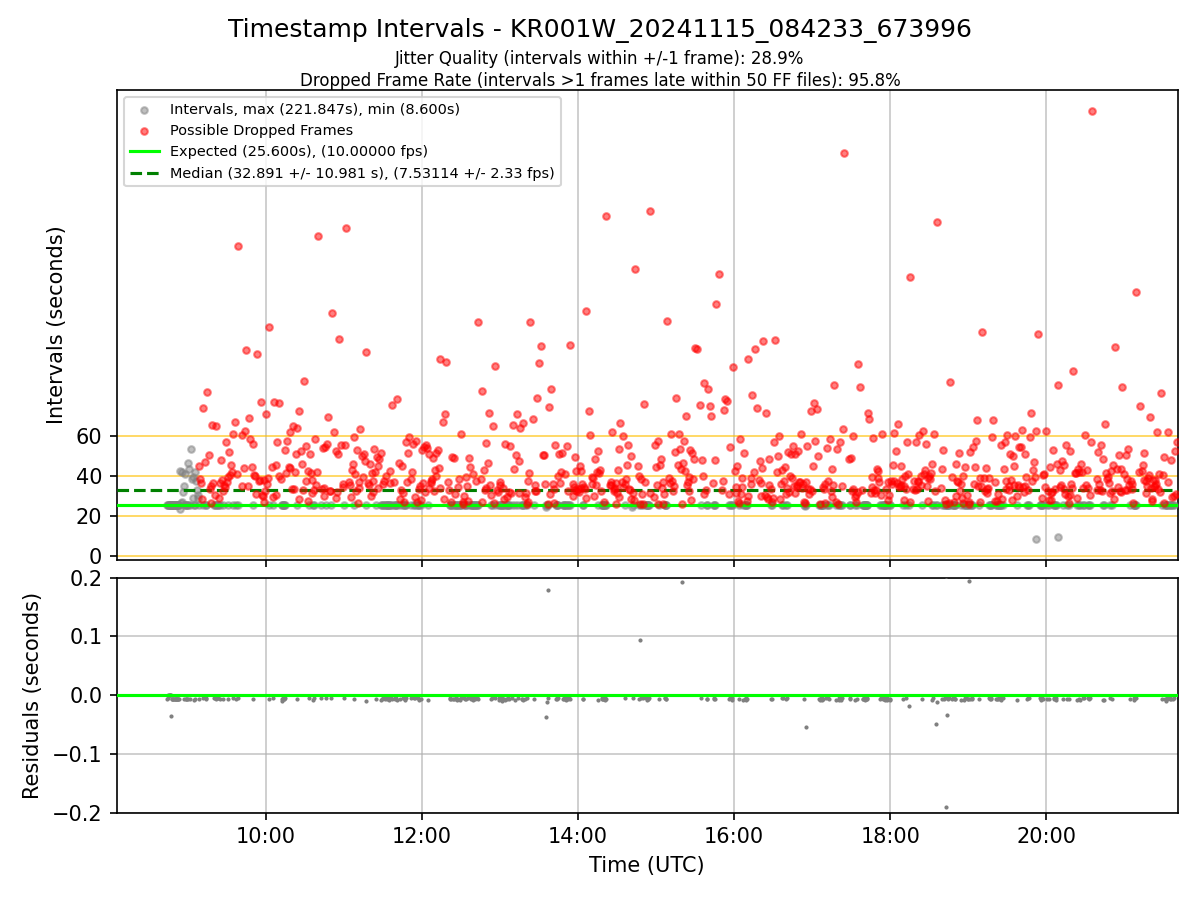Click the '0.0' tick on the residuals axis

(x=87, y=695)
